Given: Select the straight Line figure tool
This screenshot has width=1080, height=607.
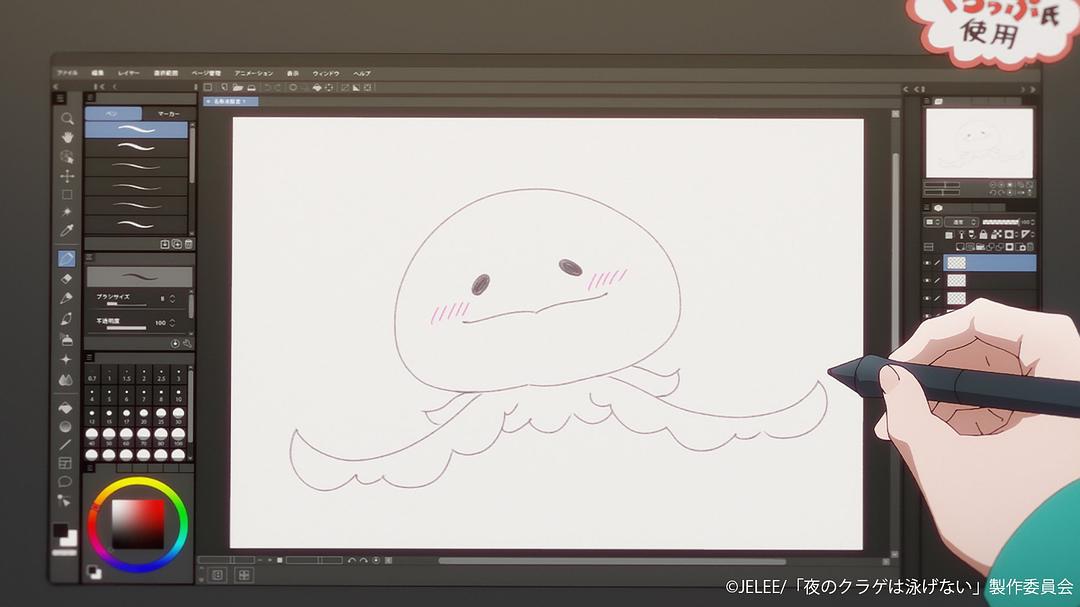Looking at the screenshot, I should pos(65,445).
